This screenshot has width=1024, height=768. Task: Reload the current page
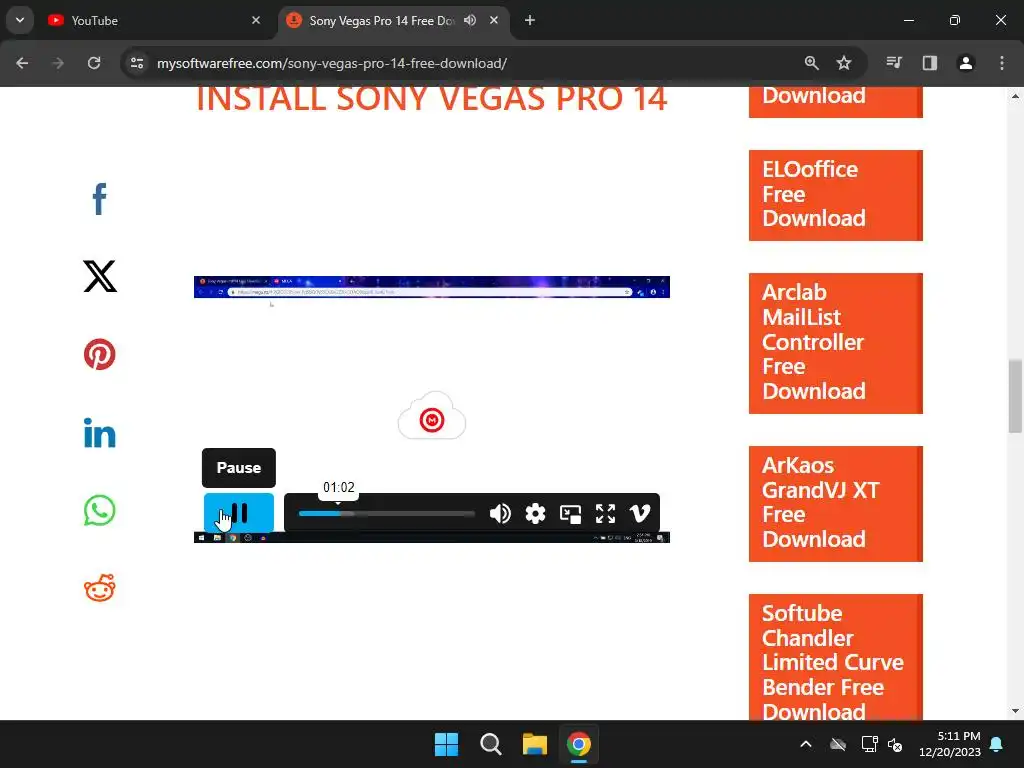(x=94, y=63)
